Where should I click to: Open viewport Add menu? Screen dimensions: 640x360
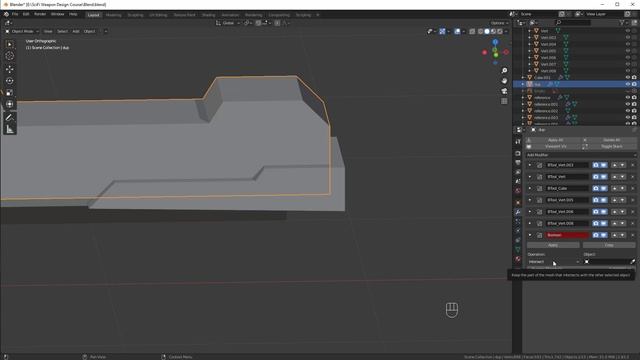click(76, 31)
